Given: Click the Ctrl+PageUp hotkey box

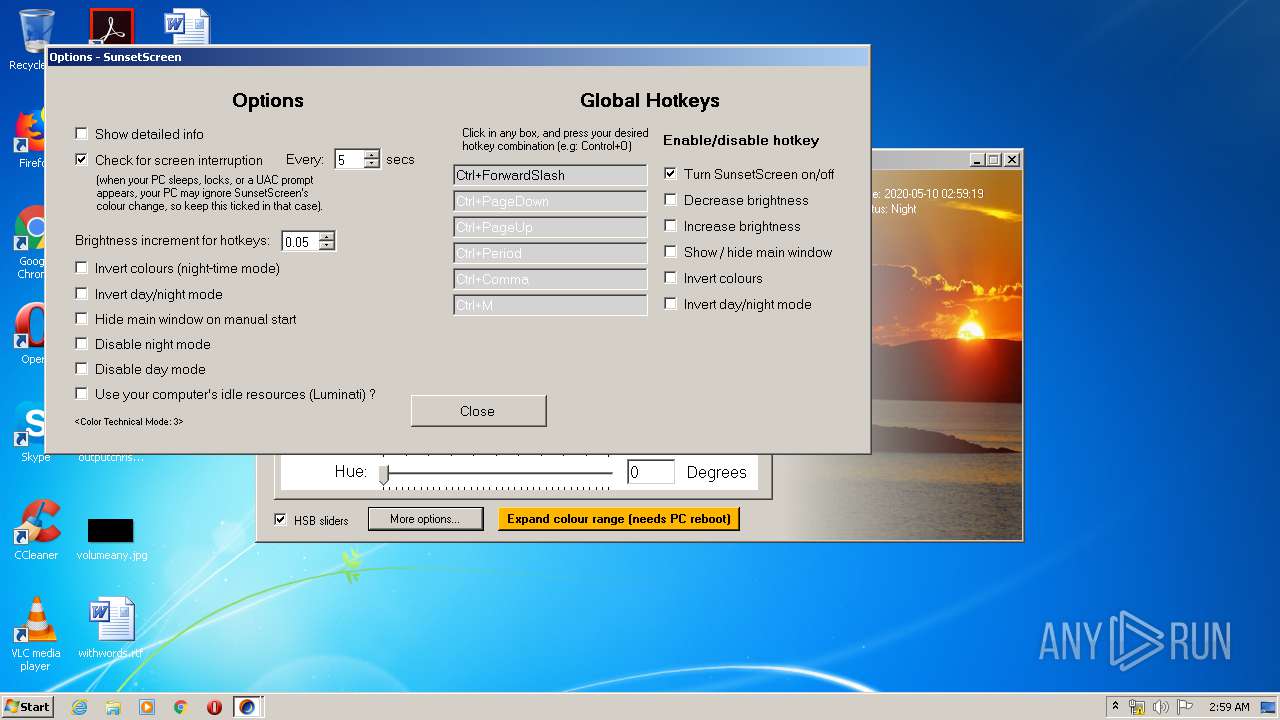Looking at the screenshot, I should pos(550,227).
